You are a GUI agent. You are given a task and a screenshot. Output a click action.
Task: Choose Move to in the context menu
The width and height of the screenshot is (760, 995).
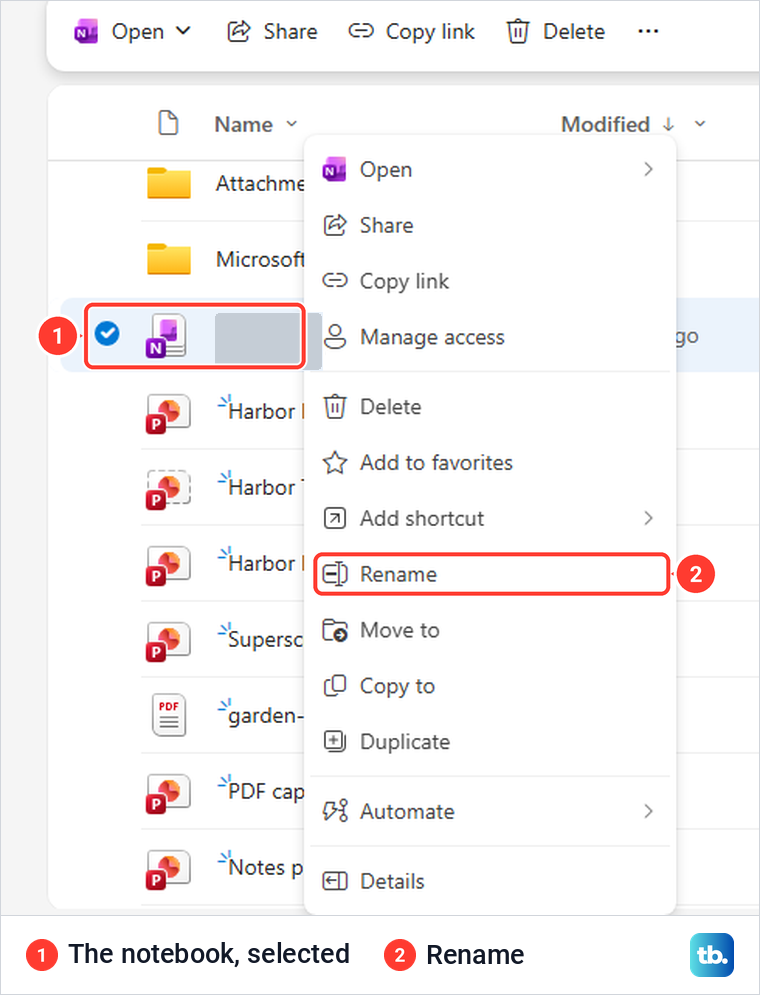click(489, 630)
